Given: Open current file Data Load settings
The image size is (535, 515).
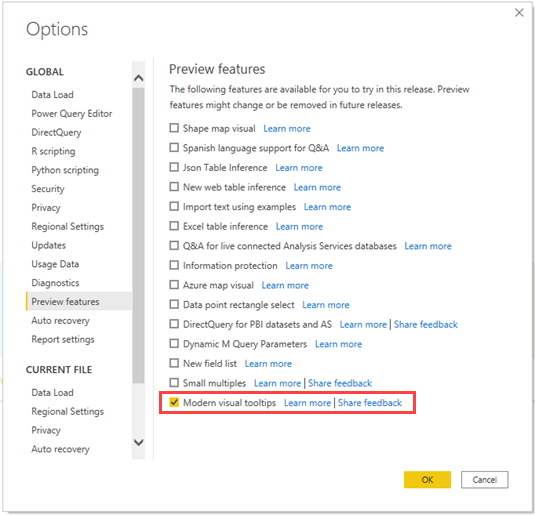Looking at the screenshot, I should click(x=53, y=392).
